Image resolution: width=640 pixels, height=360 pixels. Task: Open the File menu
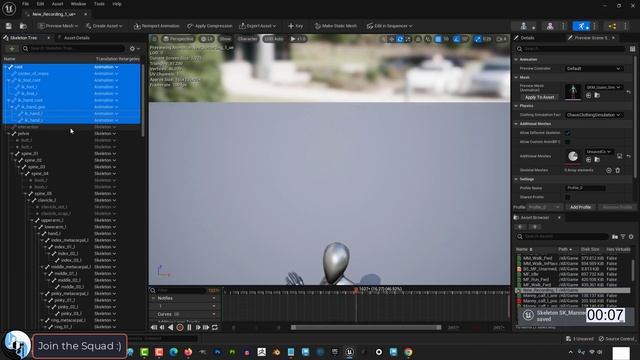[x=25, y=4]
